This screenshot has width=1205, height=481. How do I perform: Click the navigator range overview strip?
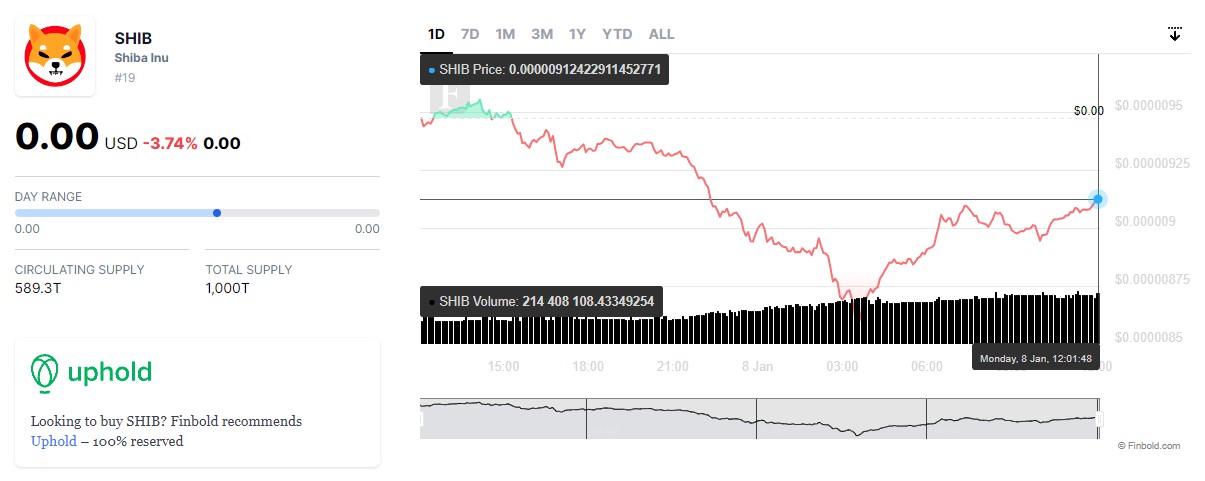tap(758, 419)
